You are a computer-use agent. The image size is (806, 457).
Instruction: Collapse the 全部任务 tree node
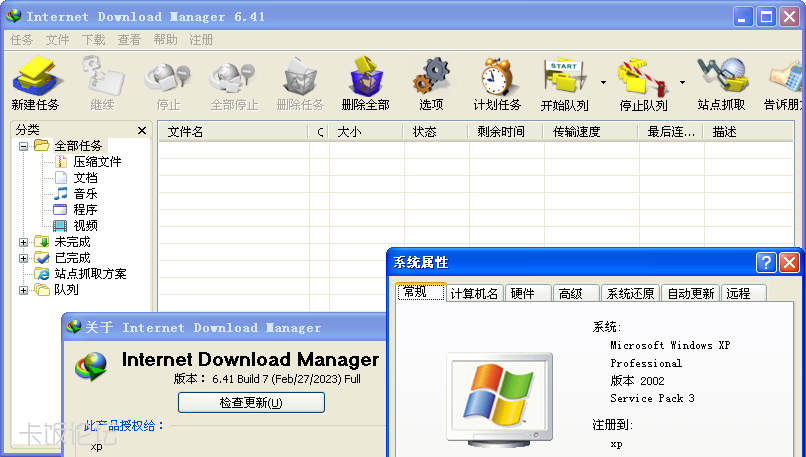[x=23, y=146]
